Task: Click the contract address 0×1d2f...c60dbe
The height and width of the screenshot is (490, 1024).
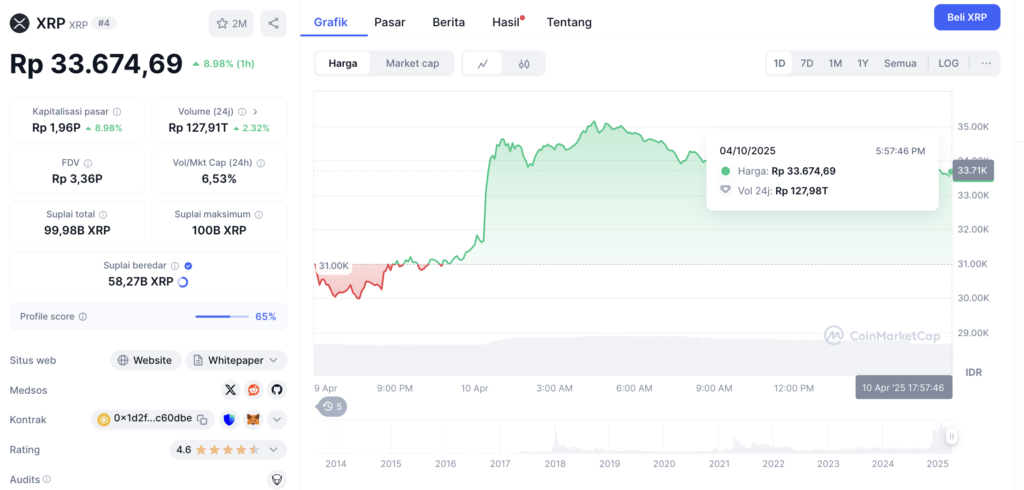Action: 153,419
